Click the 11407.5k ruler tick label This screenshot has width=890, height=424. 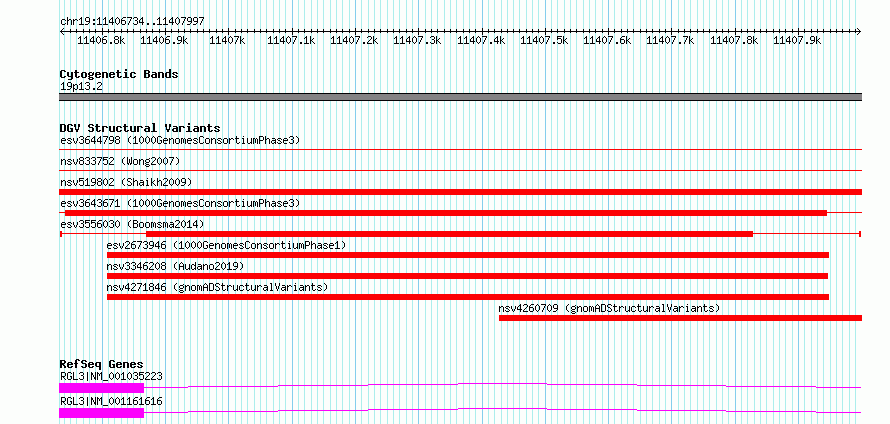(544, 40)
